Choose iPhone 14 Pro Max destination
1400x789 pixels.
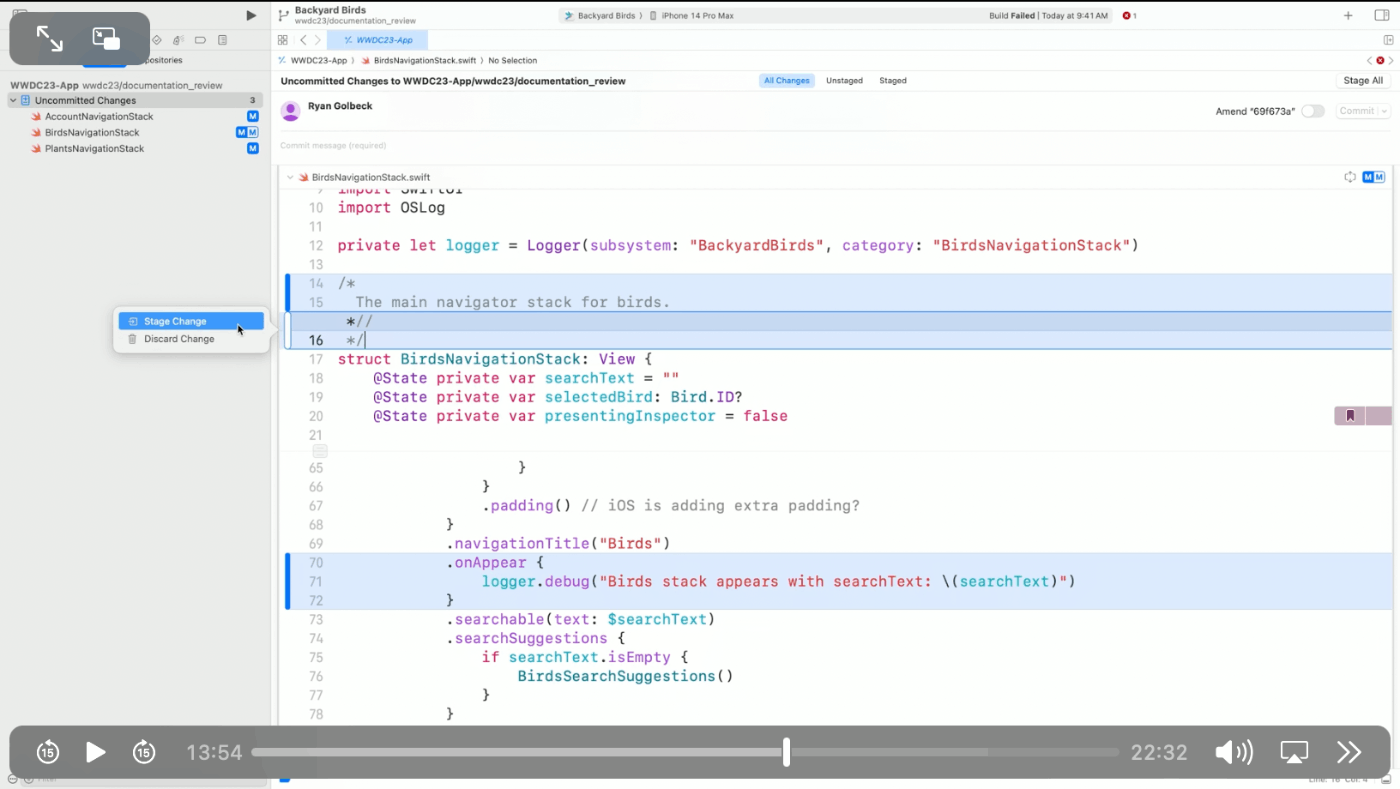pyautogui.click(x=690, y=16)
